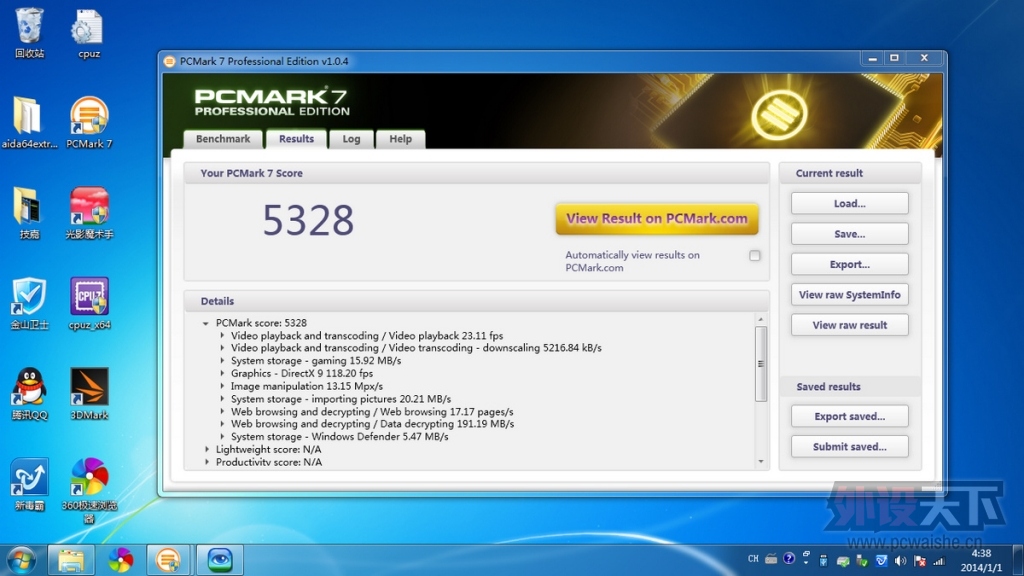Collapse the PCMark score 5328 tree node
Image resolution: width=1024 pixels, height=576 pixels.
[206, 323]
